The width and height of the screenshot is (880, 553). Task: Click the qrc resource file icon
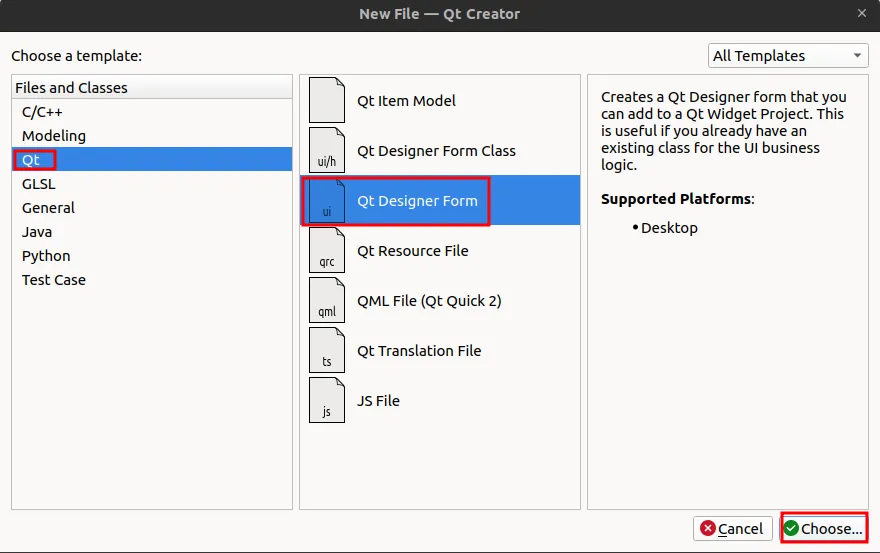[327, 250]
